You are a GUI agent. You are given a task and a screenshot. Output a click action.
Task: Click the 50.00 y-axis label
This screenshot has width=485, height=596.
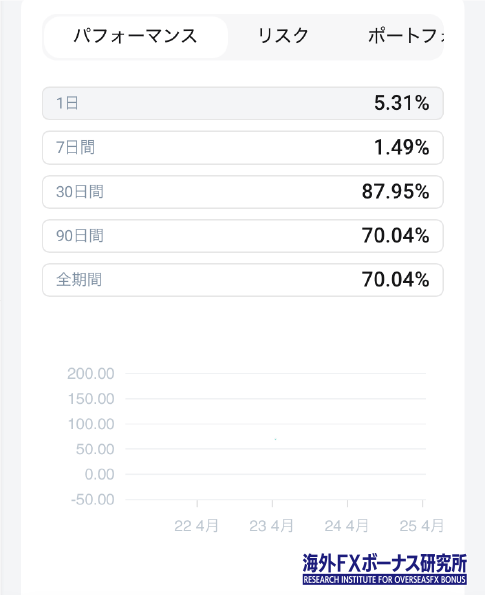tap(95, 449)
